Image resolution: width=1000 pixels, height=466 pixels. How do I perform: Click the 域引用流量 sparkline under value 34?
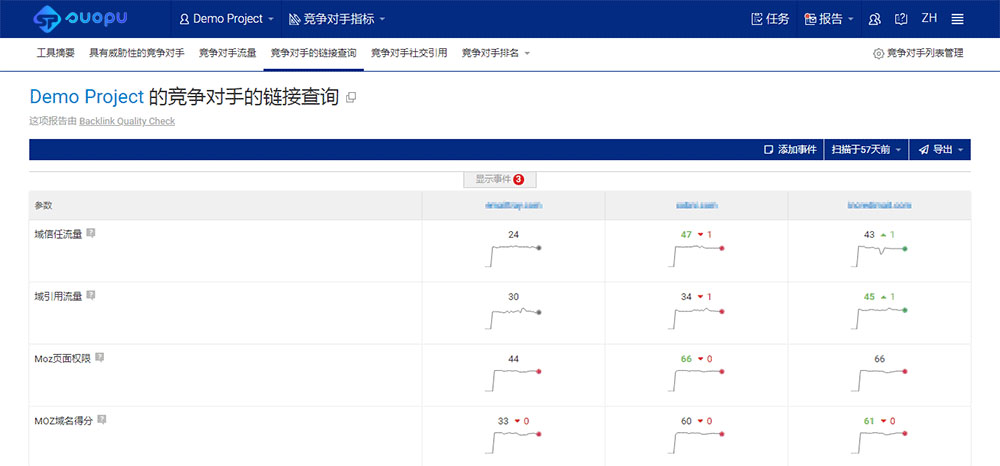coord(696,317)
